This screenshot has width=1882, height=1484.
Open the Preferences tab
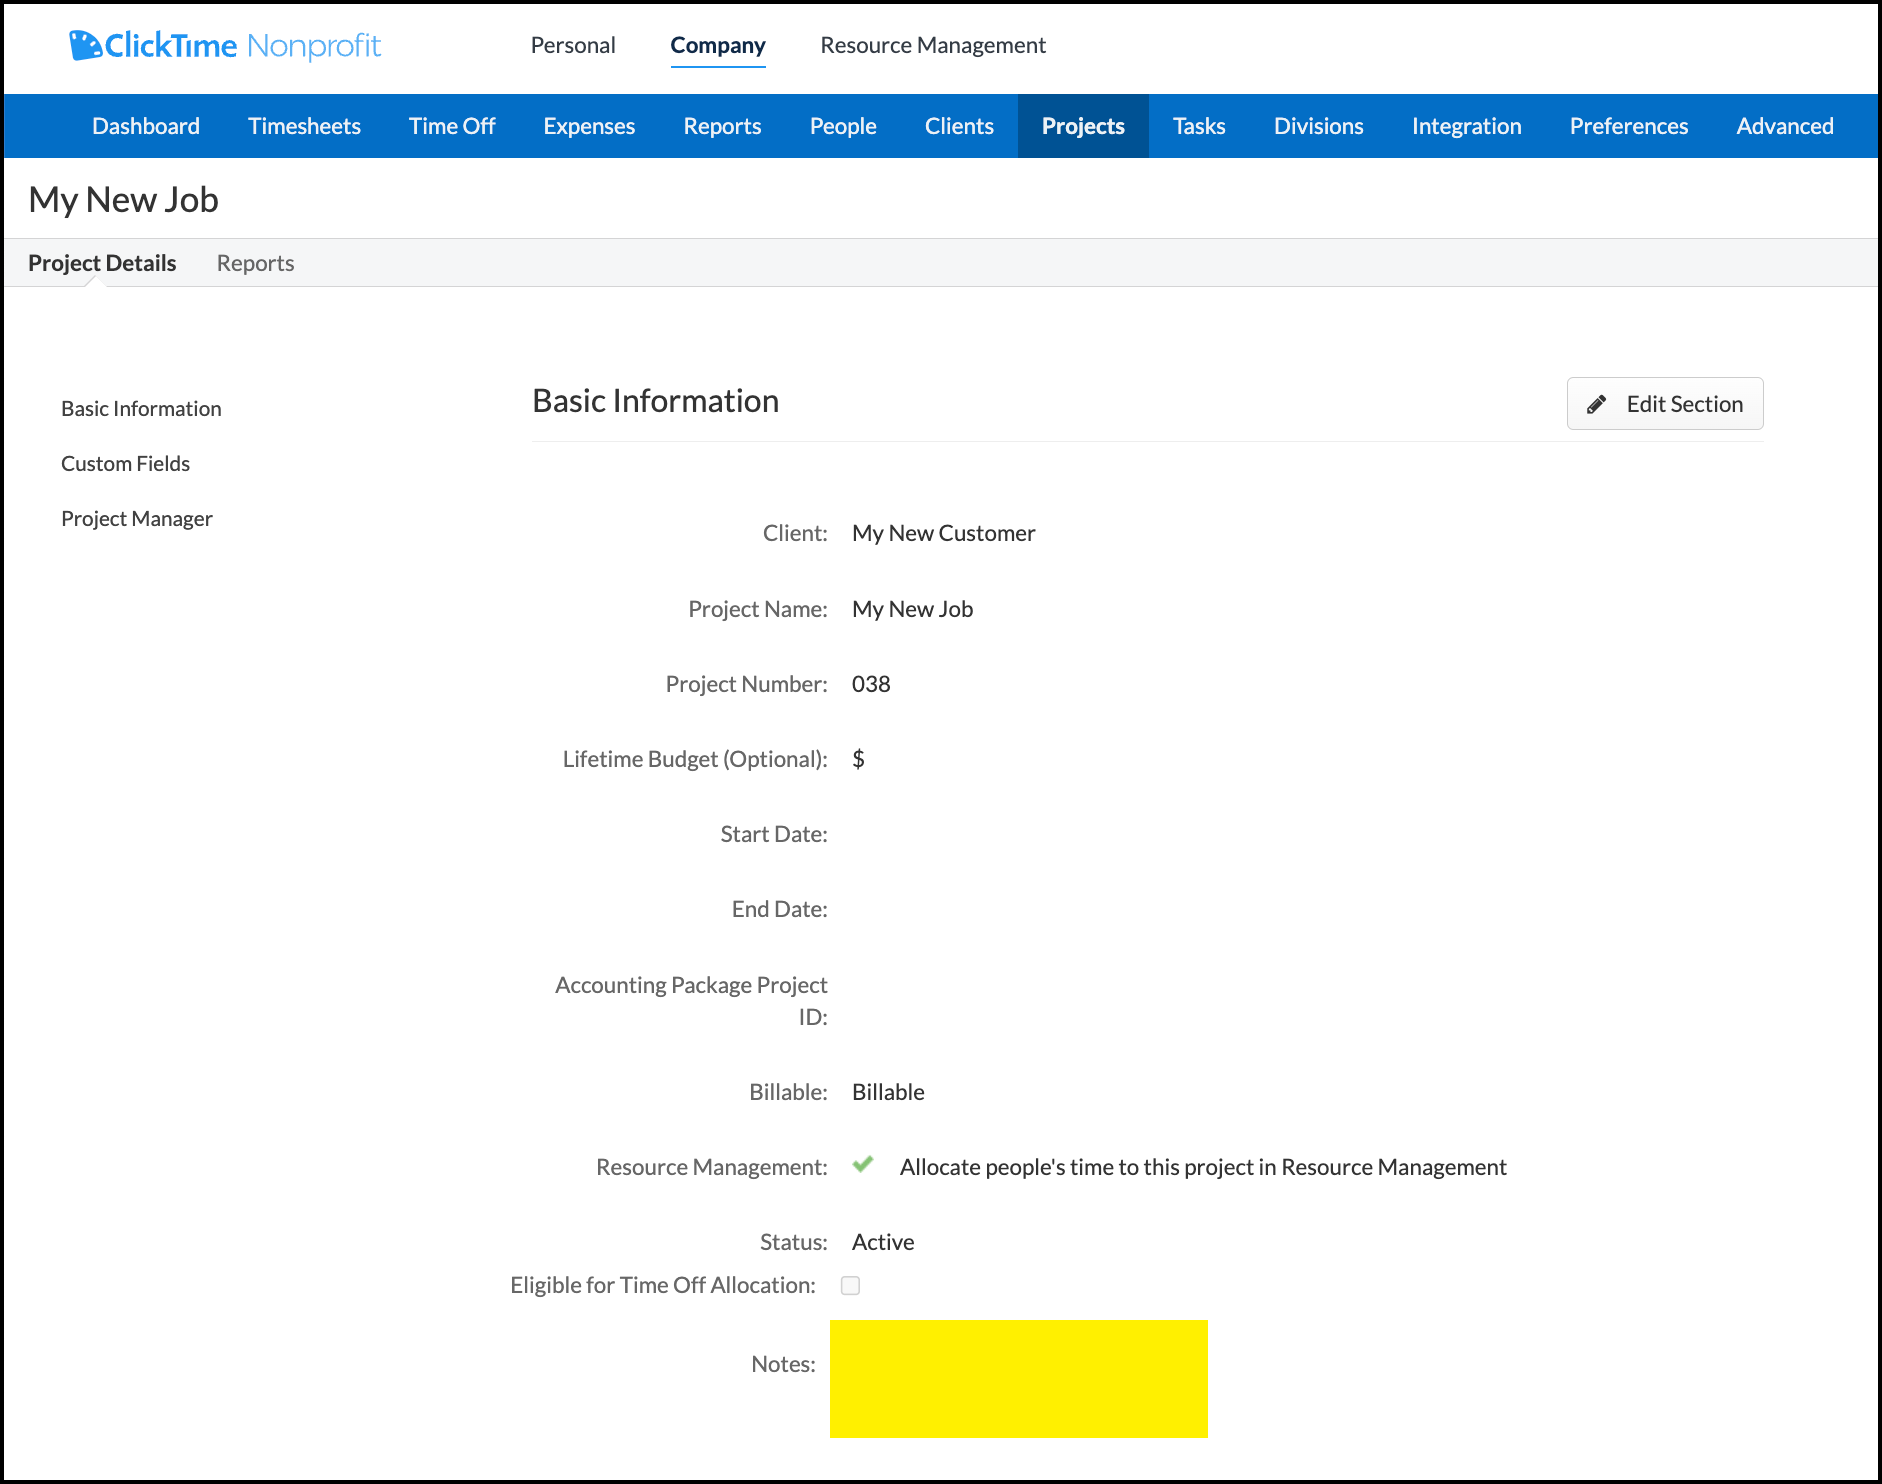pos(1628,126)
